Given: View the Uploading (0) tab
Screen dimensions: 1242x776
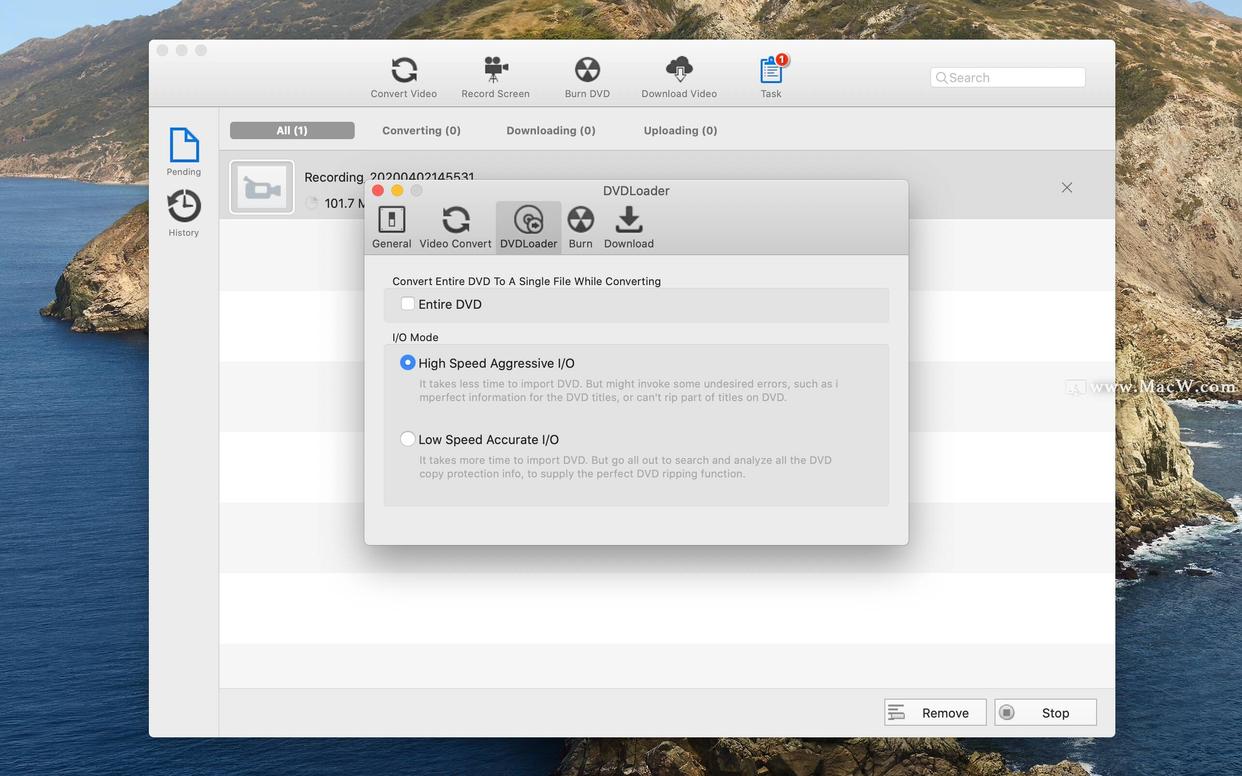Looking at the screenshot, I should click(680, 131).
